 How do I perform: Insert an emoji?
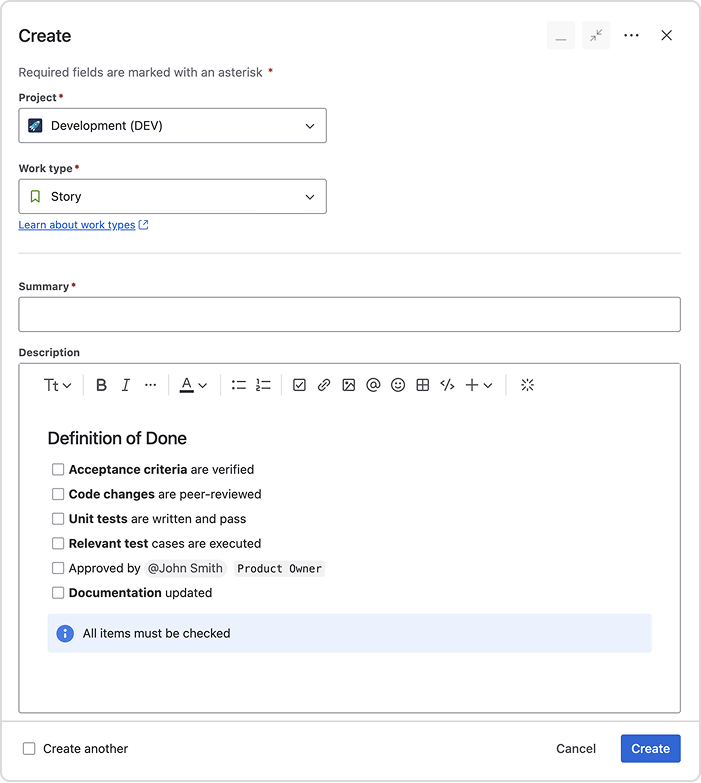pyautogui.click(x=398, y=385)
